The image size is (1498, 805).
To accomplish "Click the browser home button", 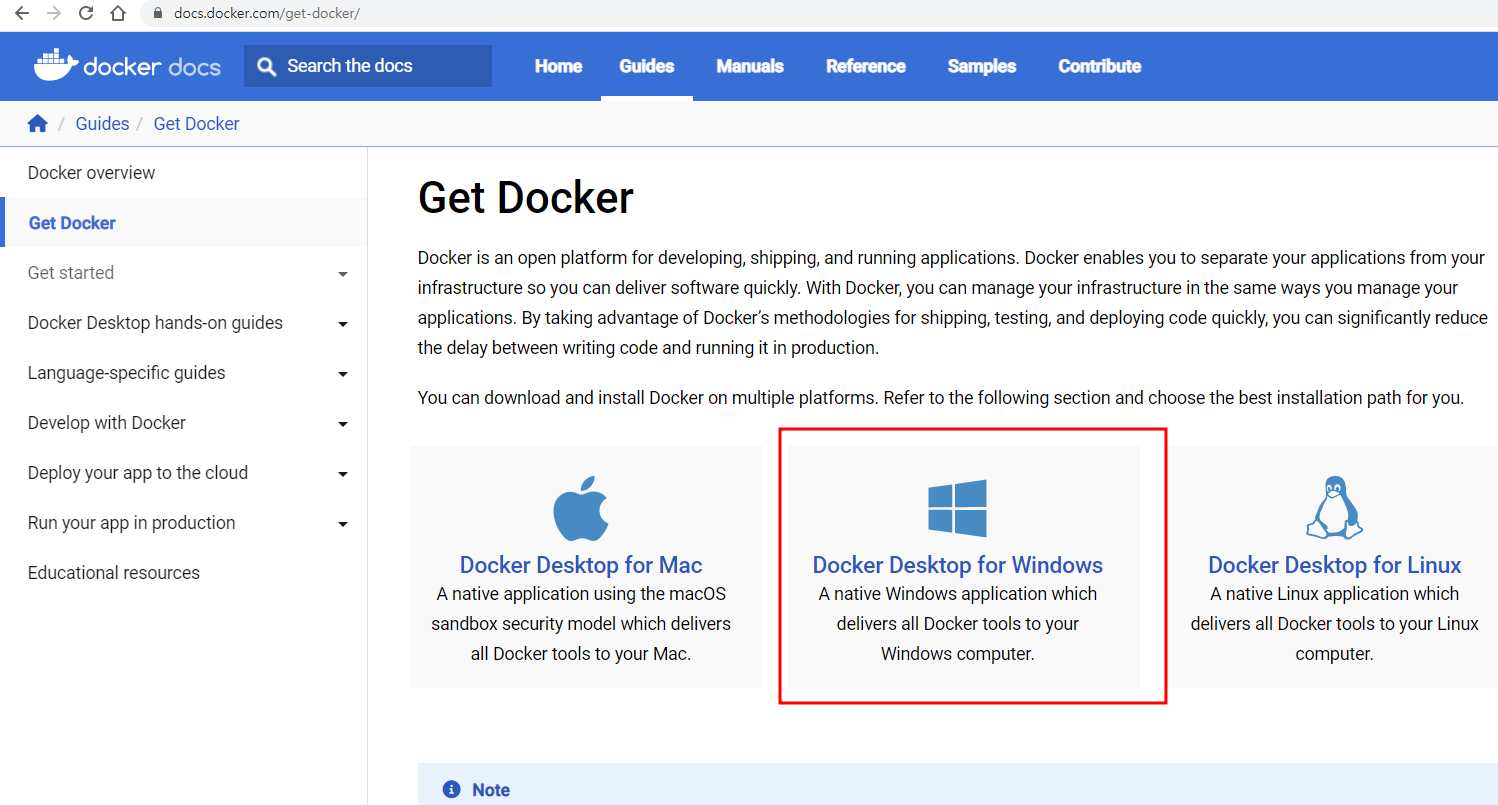I will [x=118, y=13].
